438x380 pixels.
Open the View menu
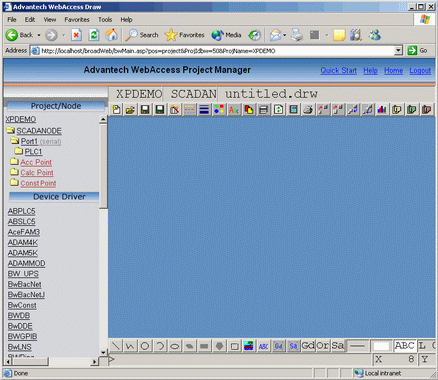[x=50, y=20]
